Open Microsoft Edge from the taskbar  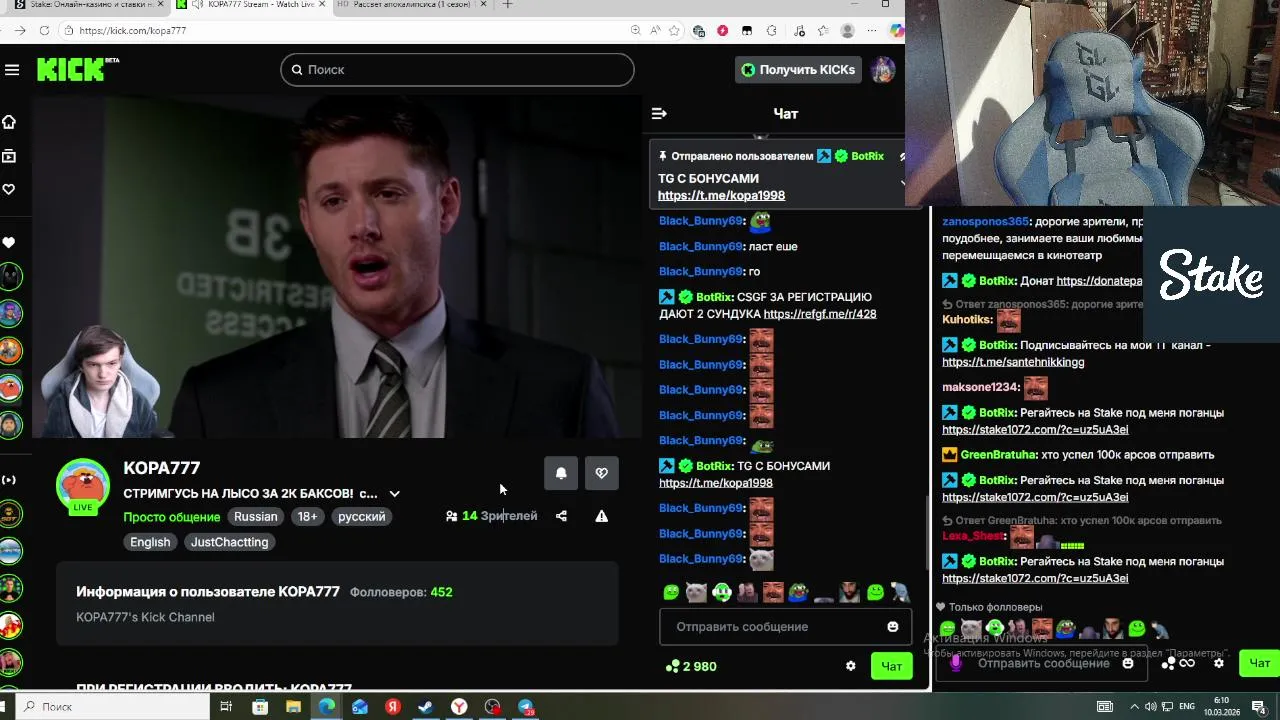click(x=326, y=707)
